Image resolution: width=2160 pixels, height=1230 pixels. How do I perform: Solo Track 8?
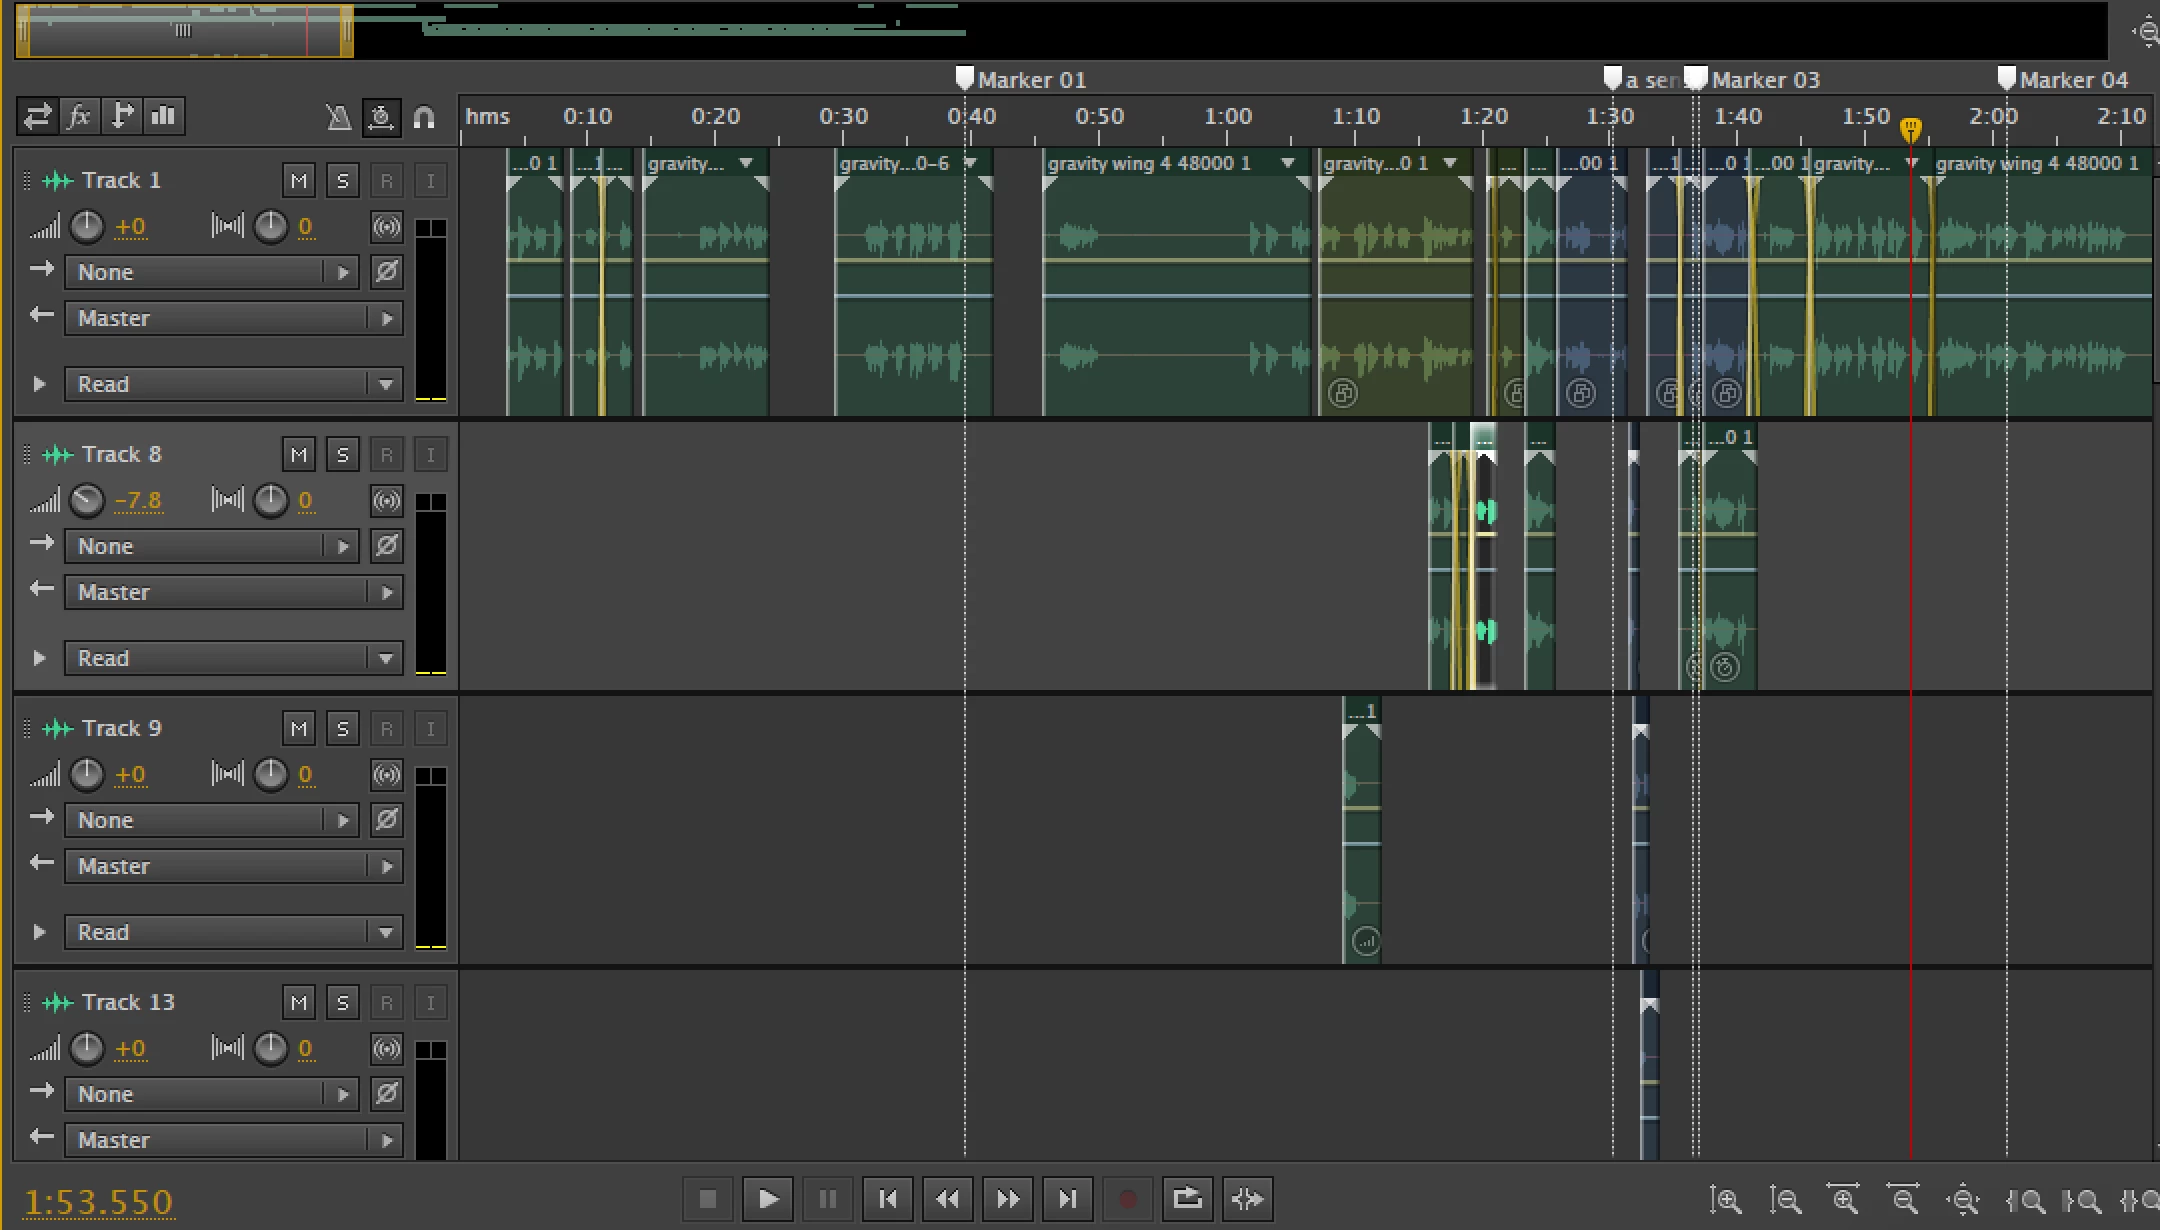343,455
